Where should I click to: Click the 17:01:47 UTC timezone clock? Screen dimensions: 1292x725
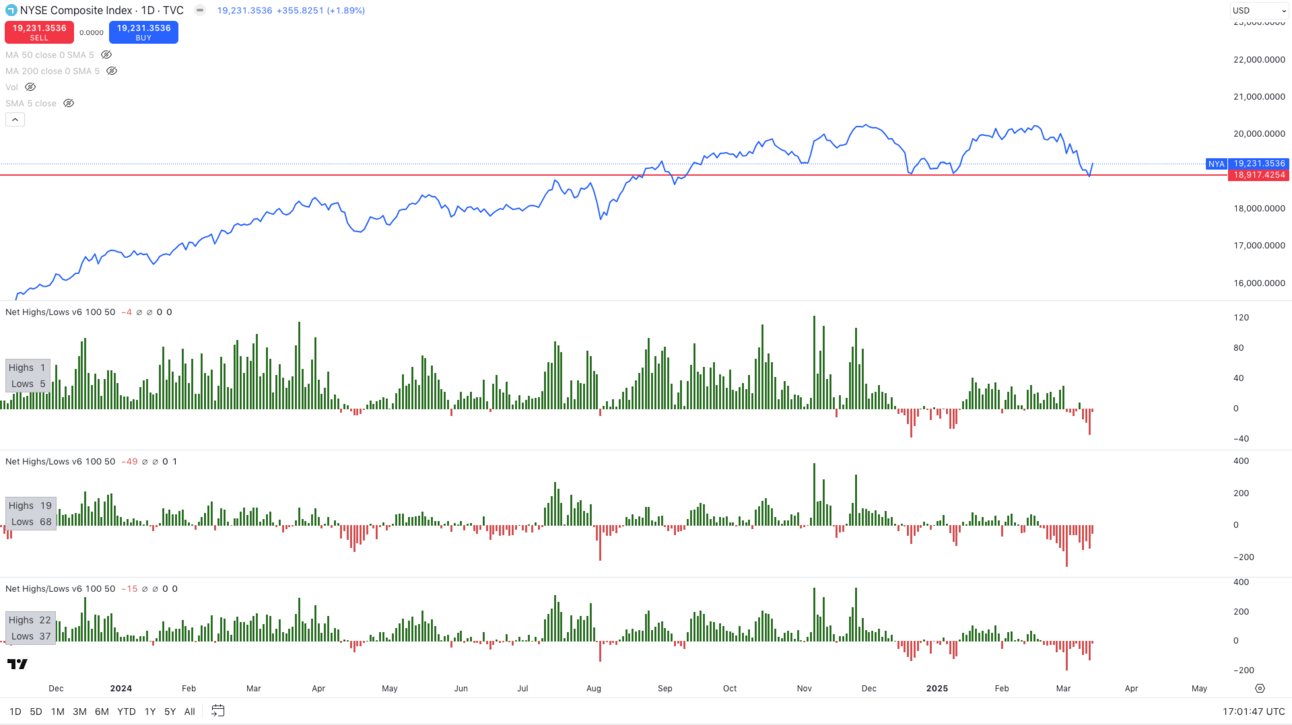point(1254,712)
